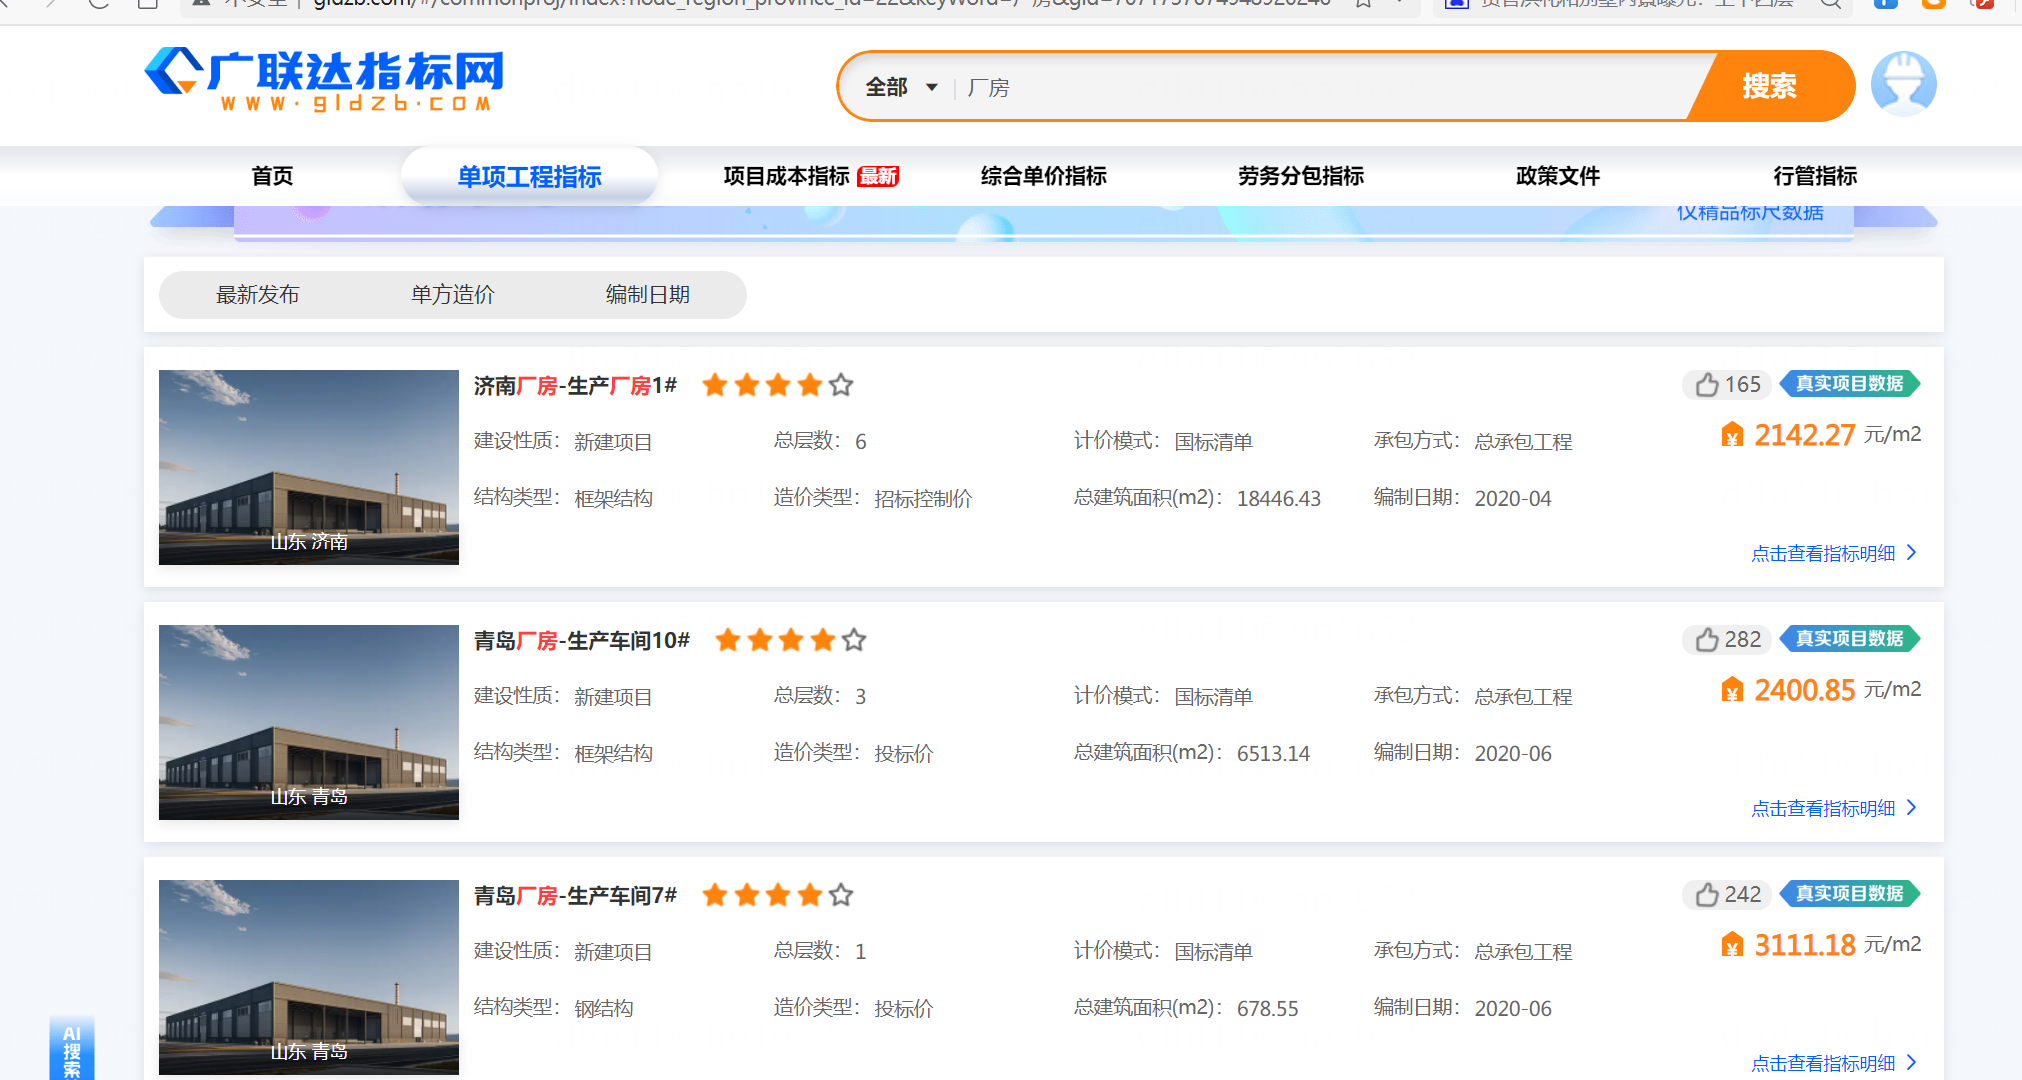The image size is (2022, 1080).
Task: Switch to the 项目成本指标 tab
Action: click(785, 175)
